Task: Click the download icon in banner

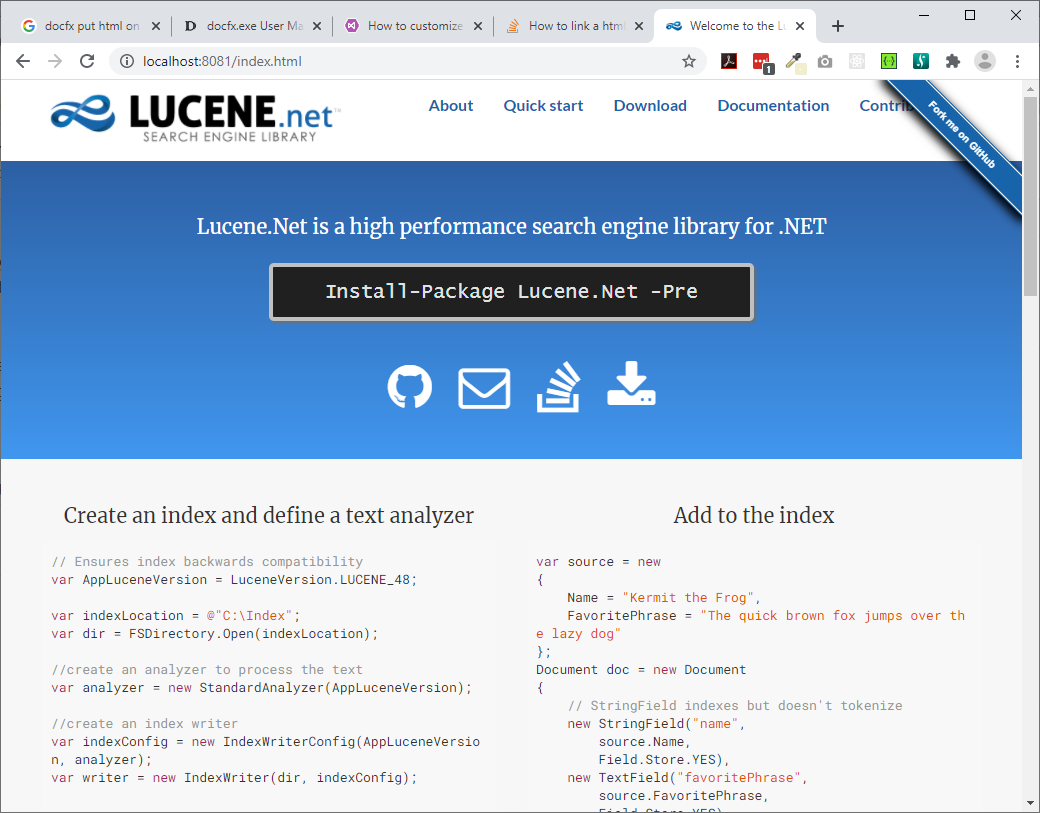Action: coord(631,383)
